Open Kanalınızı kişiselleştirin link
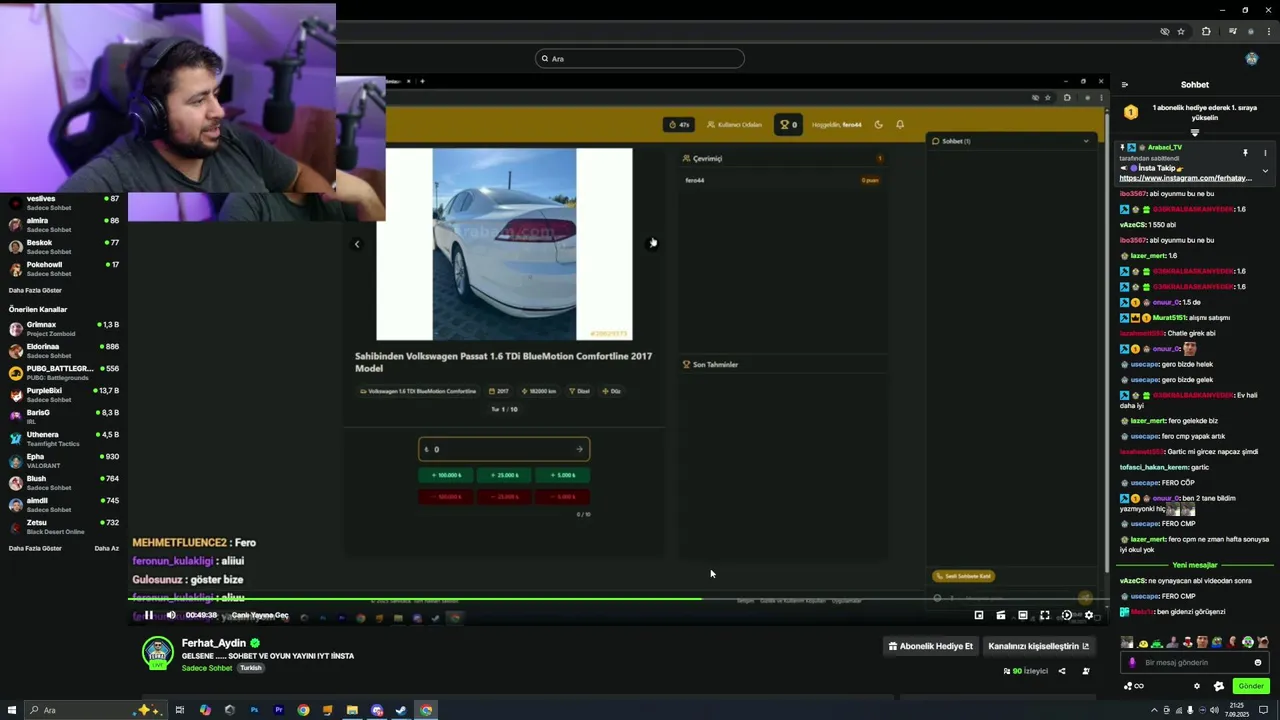 [1039, 646]
